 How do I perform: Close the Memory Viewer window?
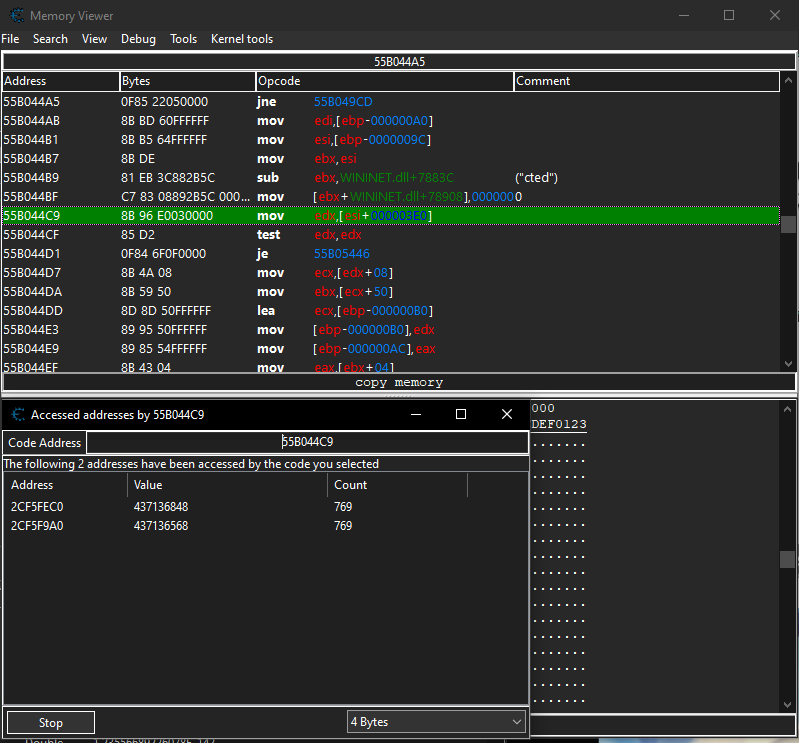point(775,15)
